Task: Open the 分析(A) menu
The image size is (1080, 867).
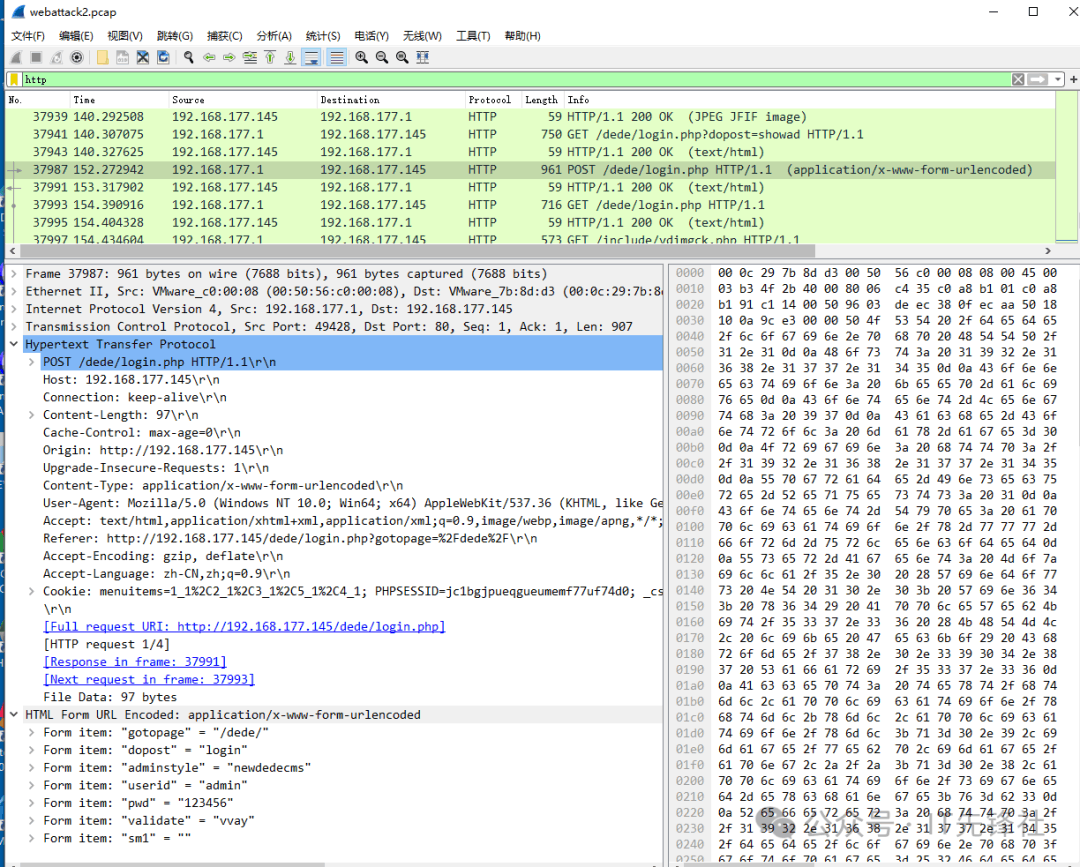Action: (x=273, y=36)
